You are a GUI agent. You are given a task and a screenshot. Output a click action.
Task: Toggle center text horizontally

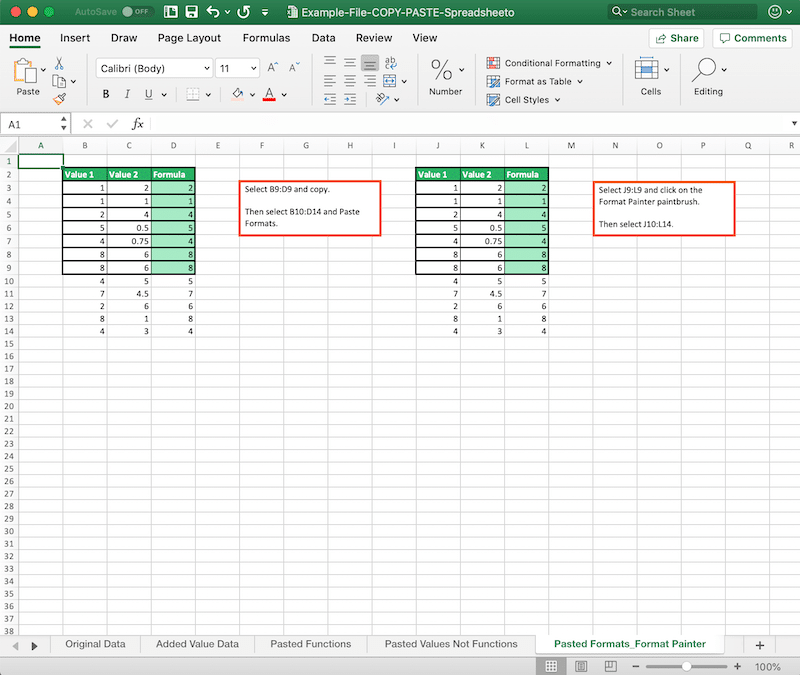coord(350,81)
